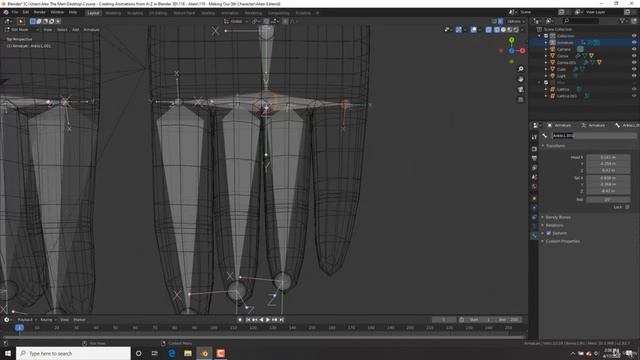
Task: Select Armature in the outliner
Action: coord(565,42)
